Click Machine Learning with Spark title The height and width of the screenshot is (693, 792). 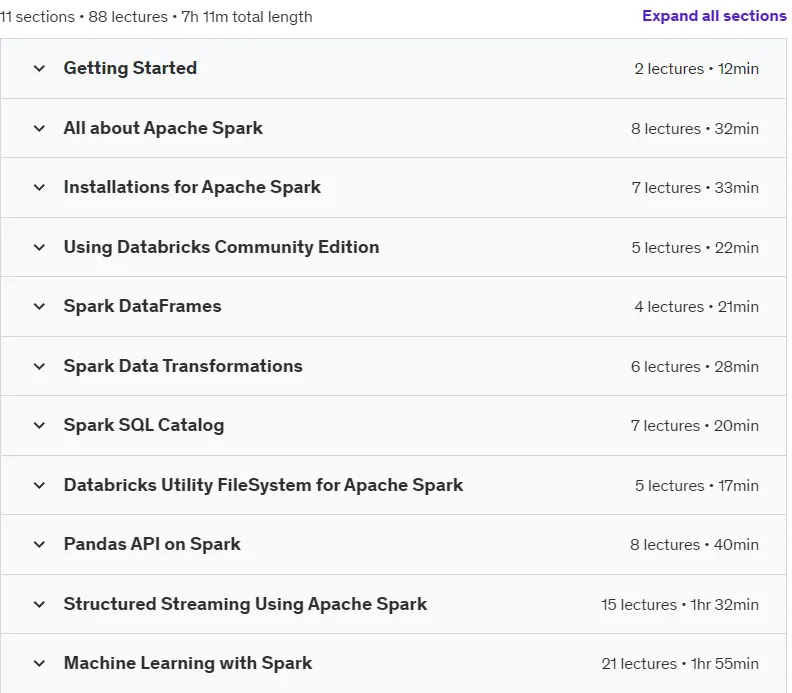(188, 663)
